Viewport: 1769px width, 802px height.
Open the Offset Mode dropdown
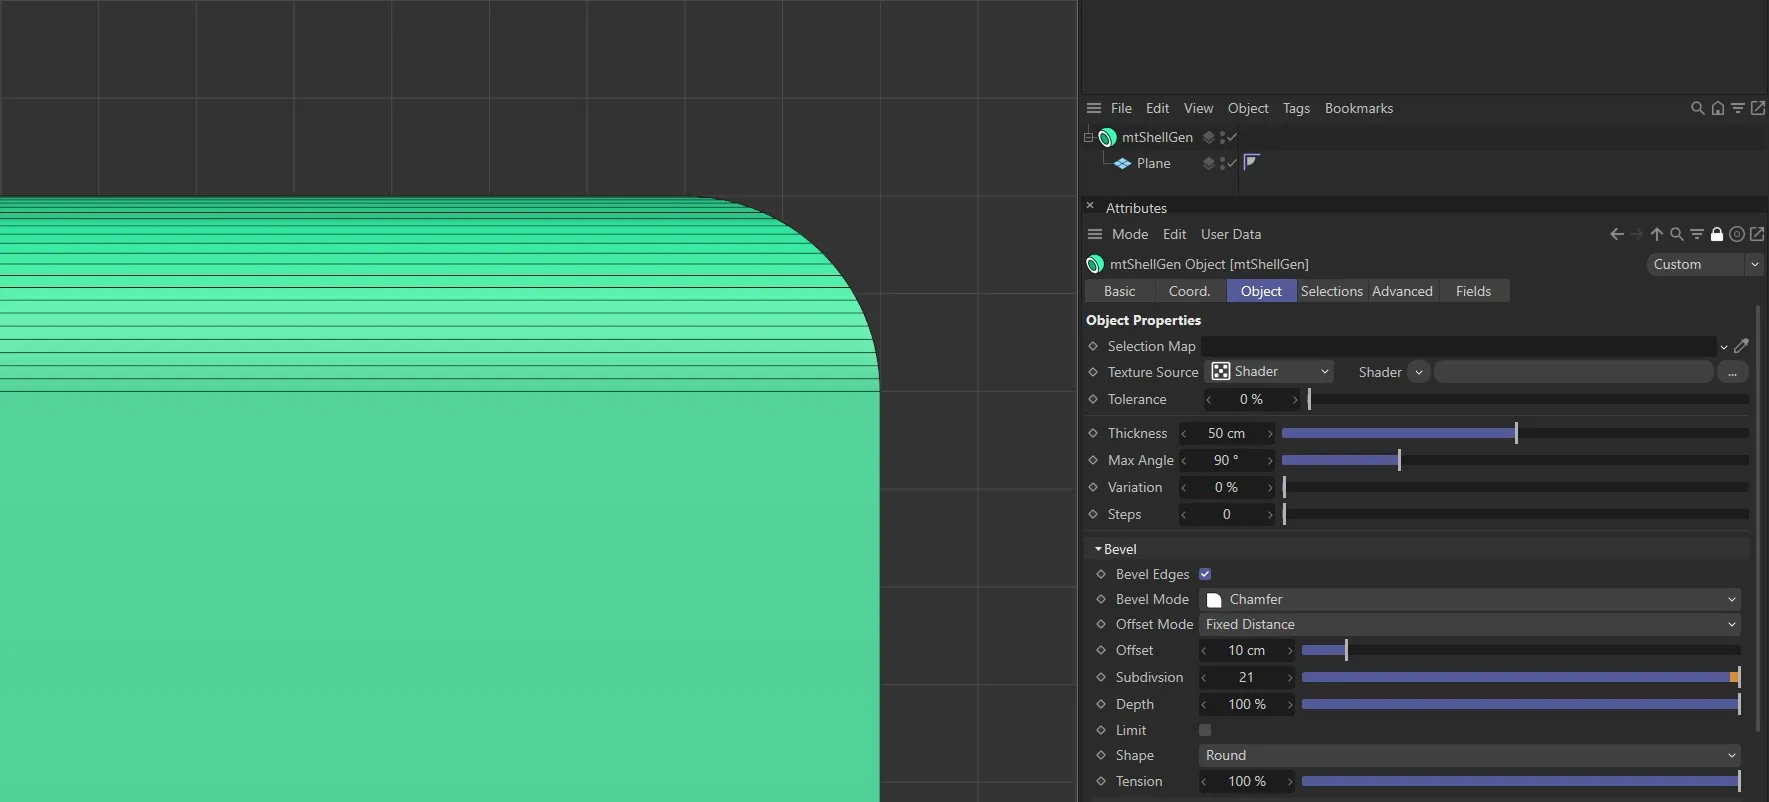(1470, 624)
